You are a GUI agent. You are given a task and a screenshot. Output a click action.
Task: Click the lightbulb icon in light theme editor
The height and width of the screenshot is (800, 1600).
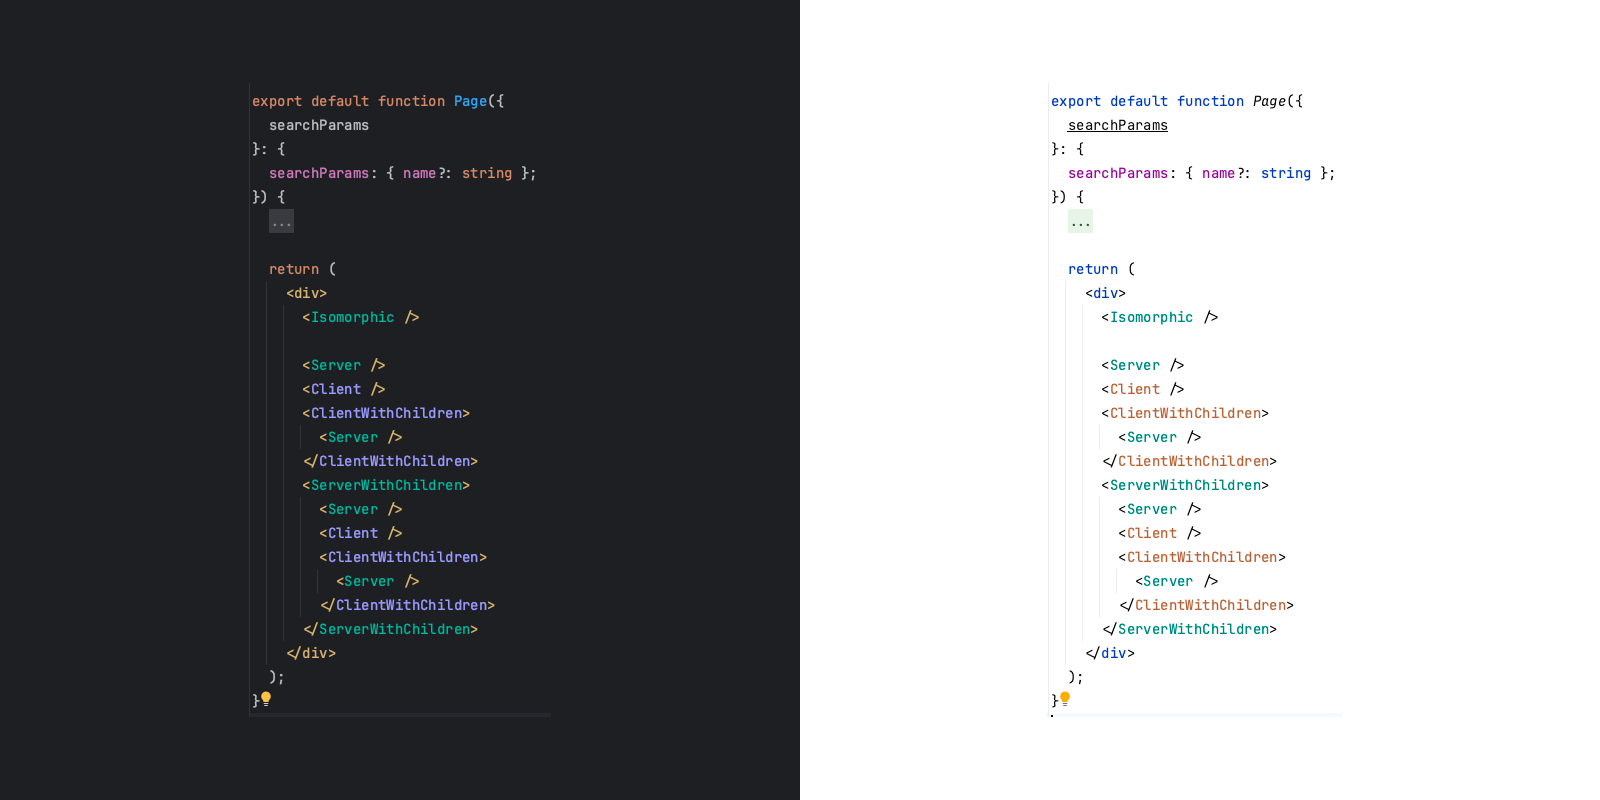coord(1065,699)
